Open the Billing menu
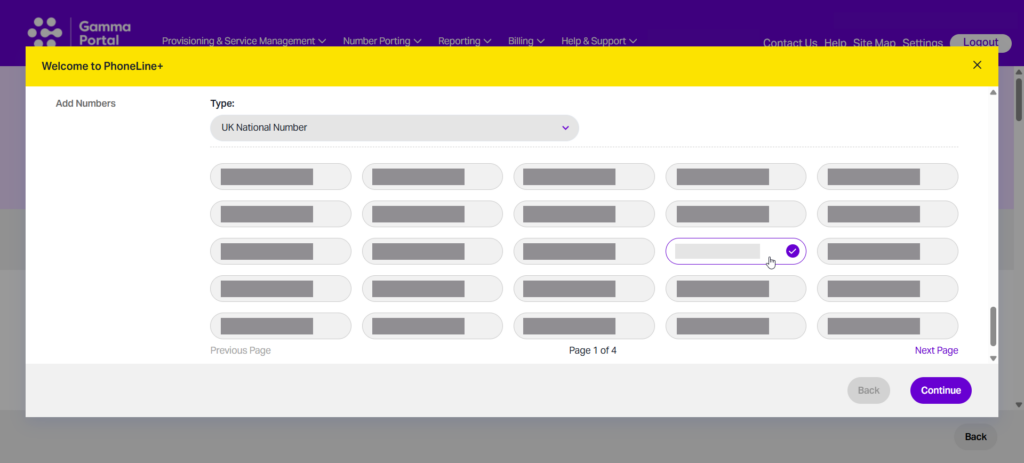Viewport: 1024px width, 463px height. click(526, 41)
